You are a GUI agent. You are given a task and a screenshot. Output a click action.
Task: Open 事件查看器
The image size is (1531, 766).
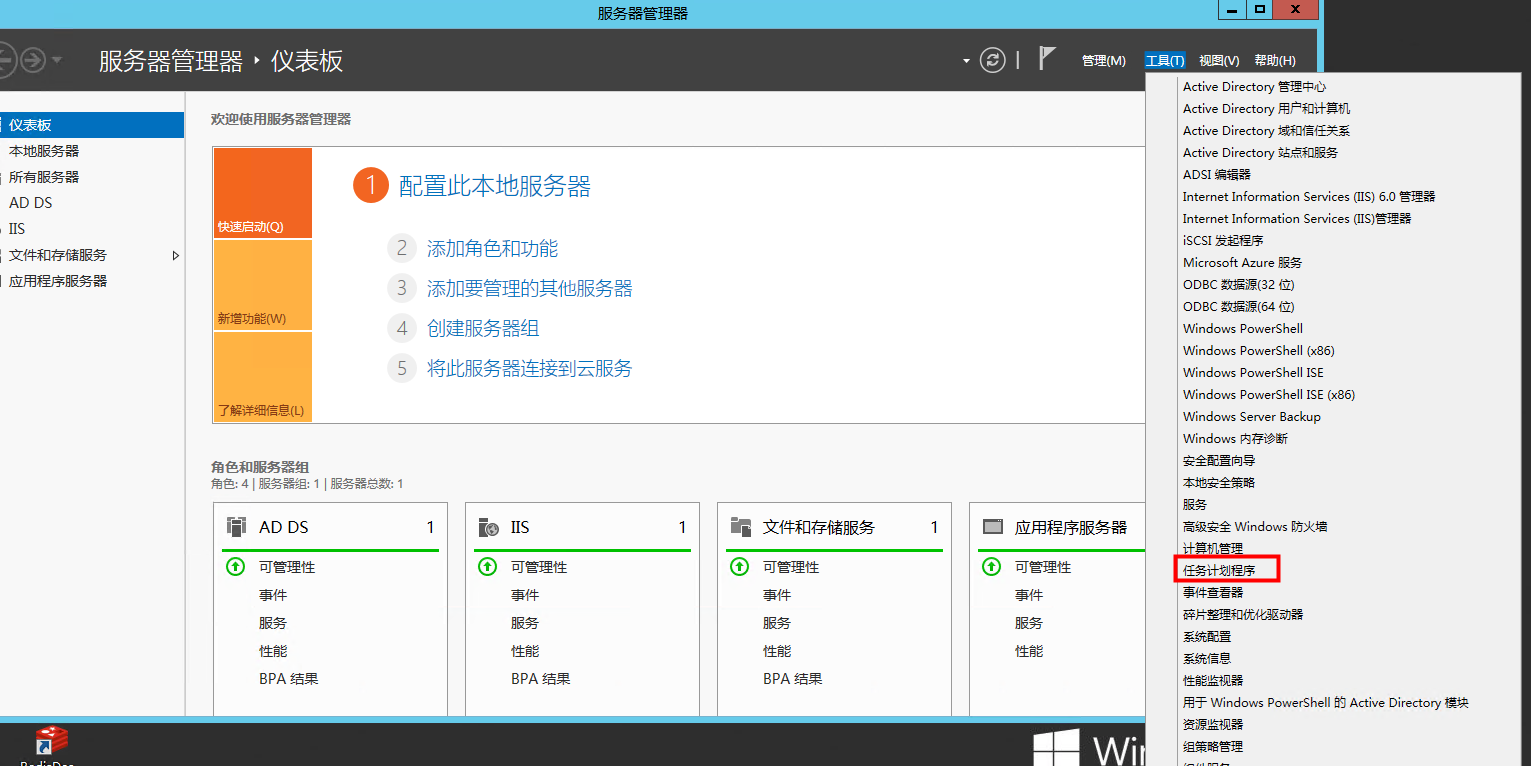click(x=1213, y=593)
